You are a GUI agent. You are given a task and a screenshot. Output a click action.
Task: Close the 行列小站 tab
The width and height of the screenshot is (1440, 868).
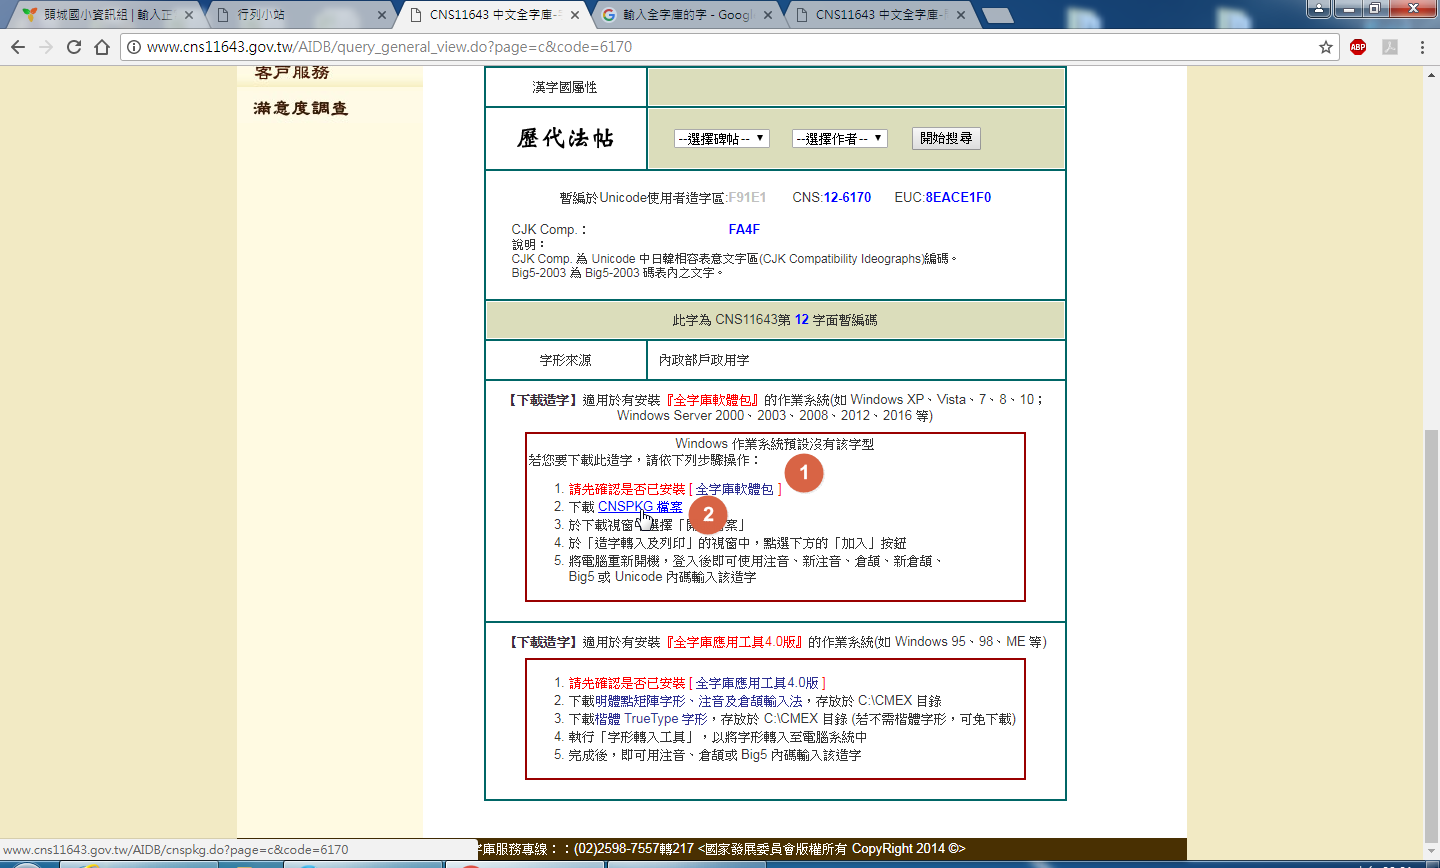coord(382,15)
